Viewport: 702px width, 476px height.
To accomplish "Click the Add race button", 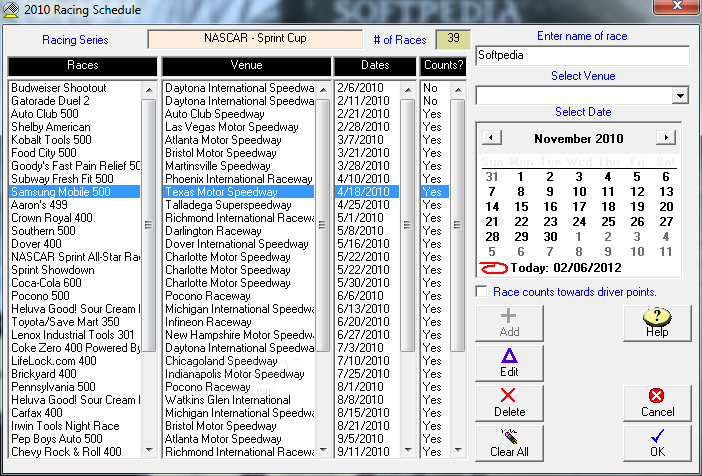I will [x=509, y=323].
